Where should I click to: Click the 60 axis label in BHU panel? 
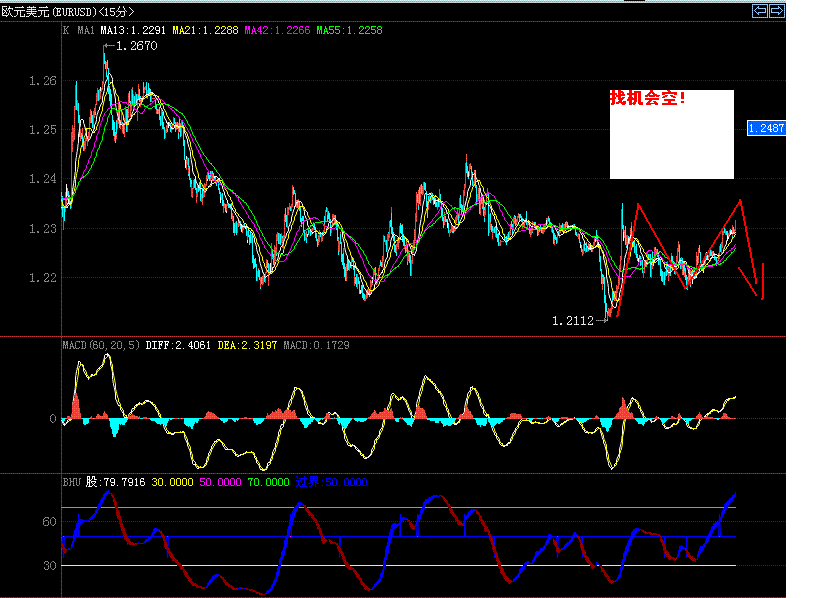49,522
